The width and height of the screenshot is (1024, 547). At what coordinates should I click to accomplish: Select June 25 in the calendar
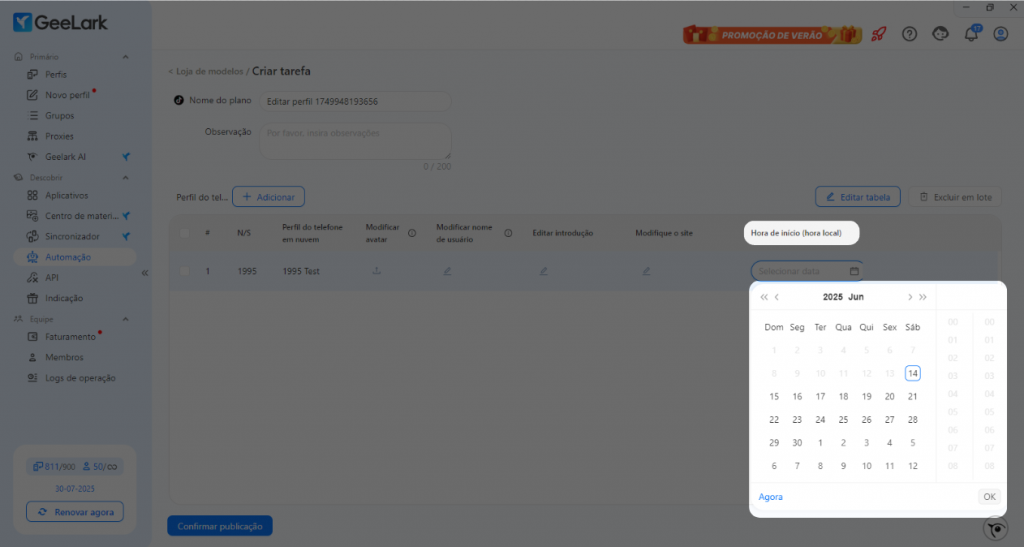[x=843, y=420]
